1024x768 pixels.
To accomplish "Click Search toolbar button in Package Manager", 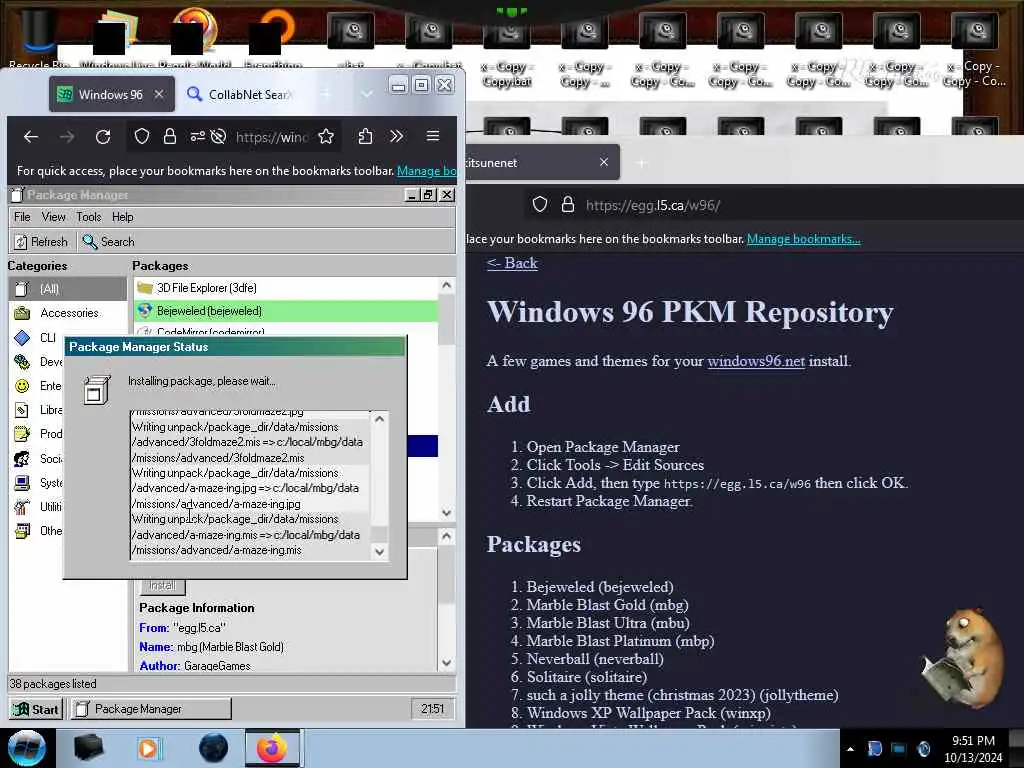I will coord(108,242).
